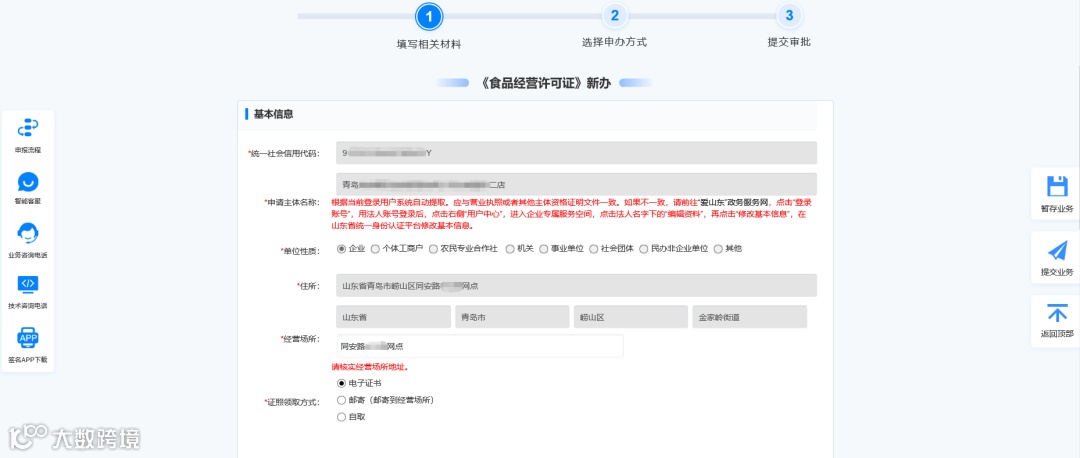Open the 山东省 province field
Screen dimensions: 1080x458
[x=393, y=317]
